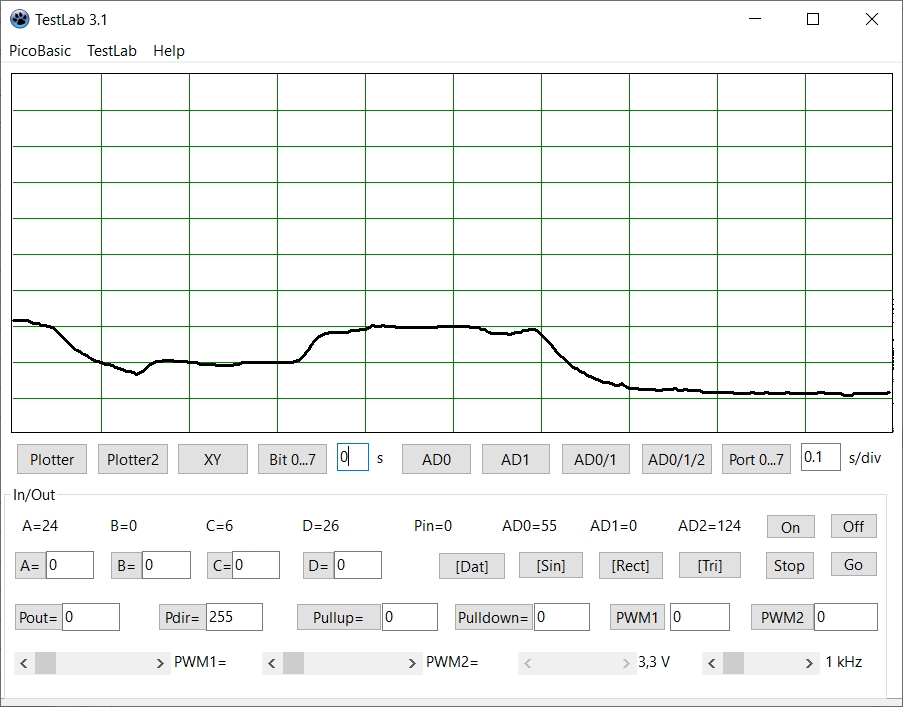903x707 pixels.
Task: Click the 1 kHz frequency slider left arrow
Action: tap(711, 663)
